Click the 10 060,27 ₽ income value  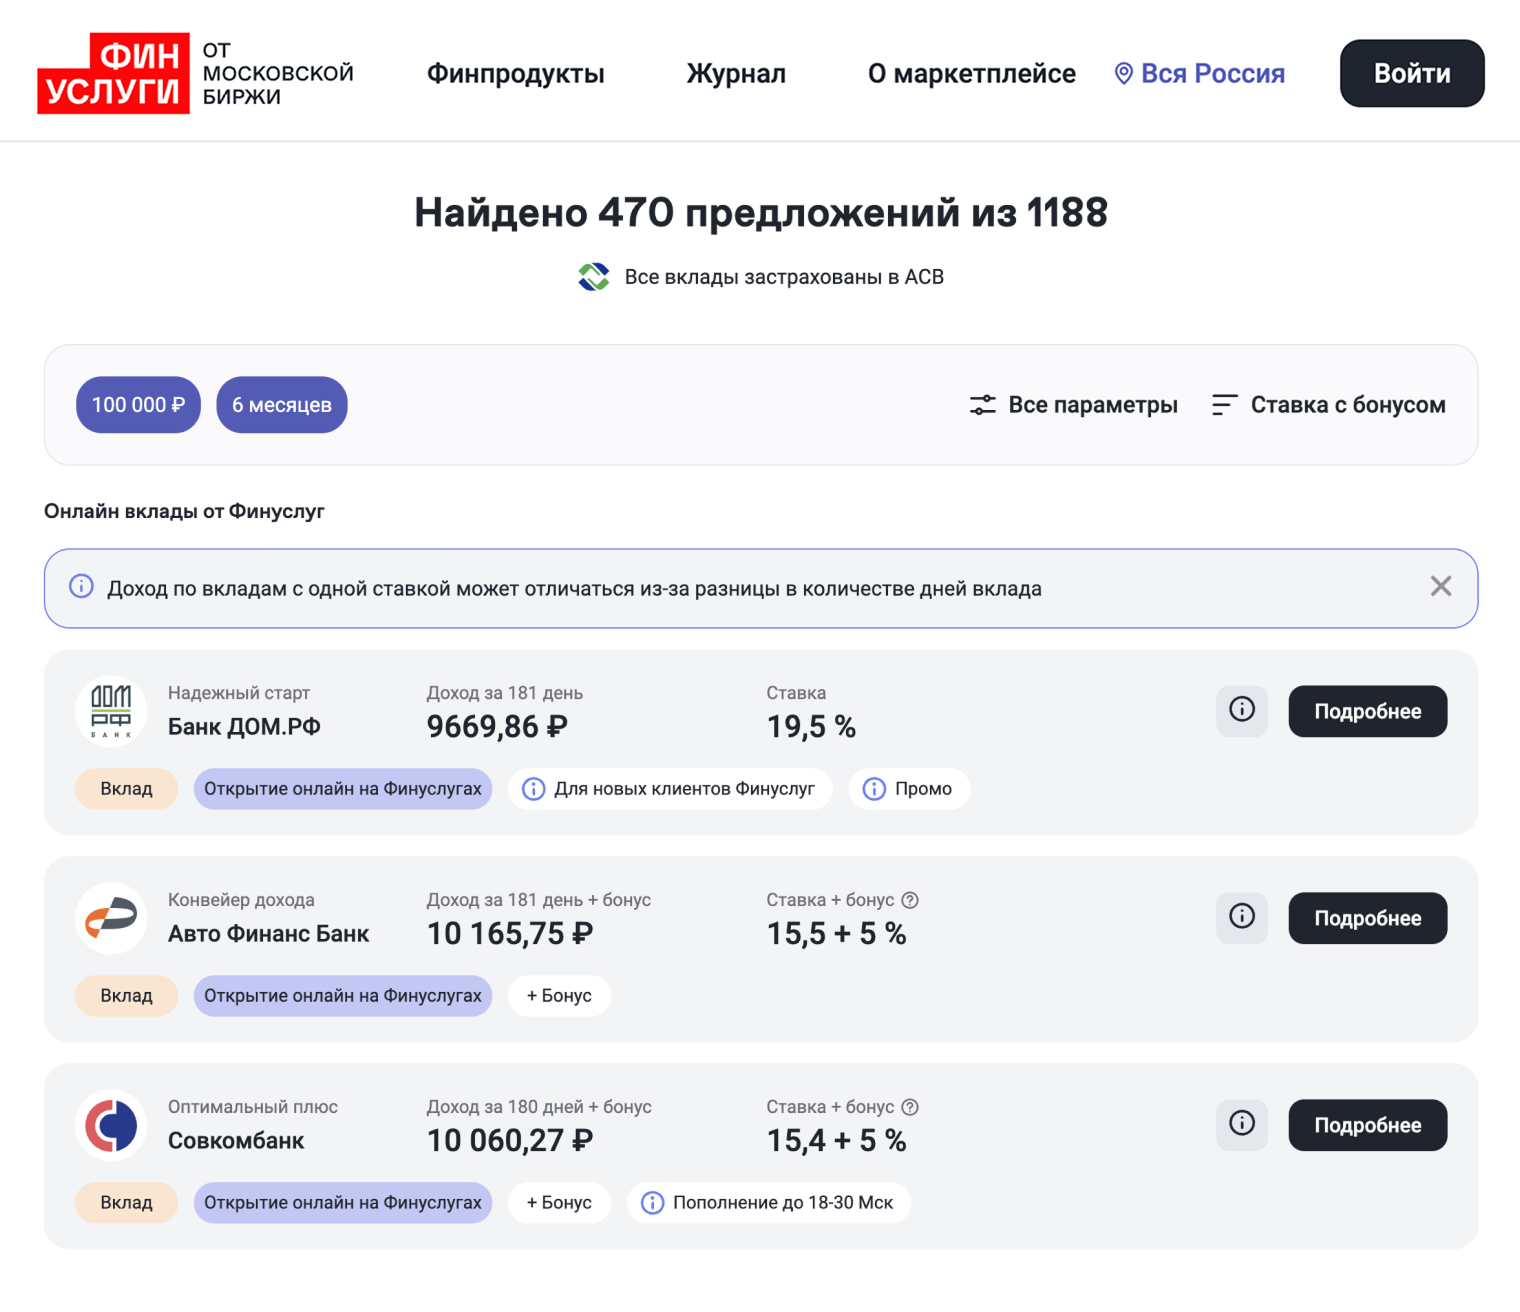pyautogui.click(x=510, y=1141)
